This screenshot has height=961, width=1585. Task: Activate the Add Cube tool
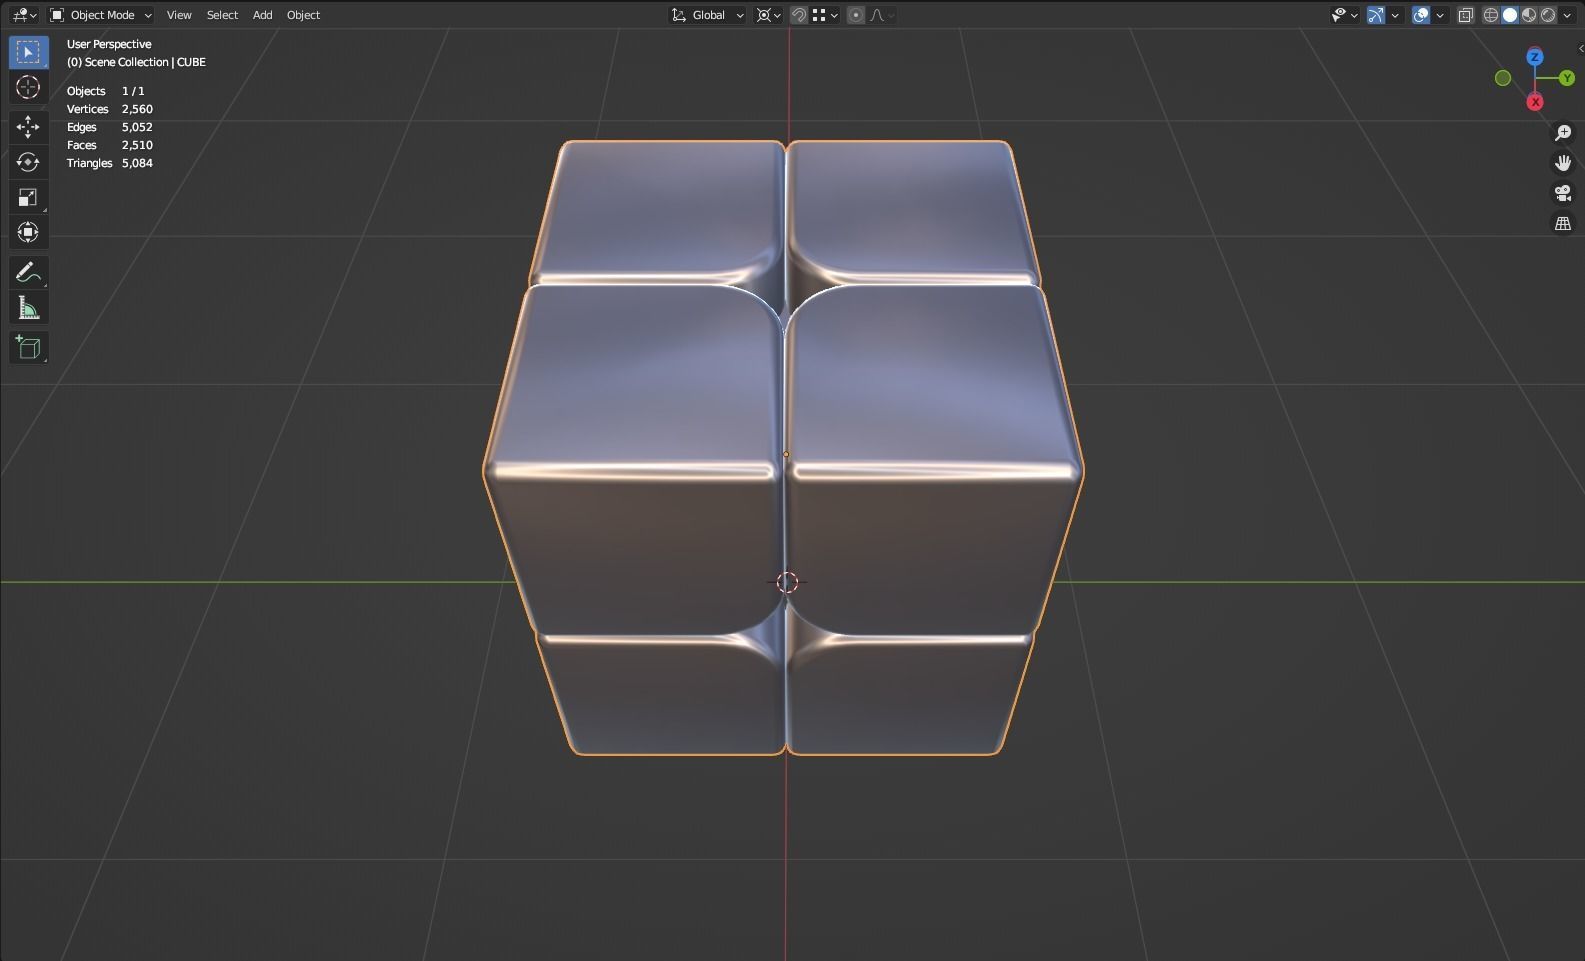coord(28,347)
